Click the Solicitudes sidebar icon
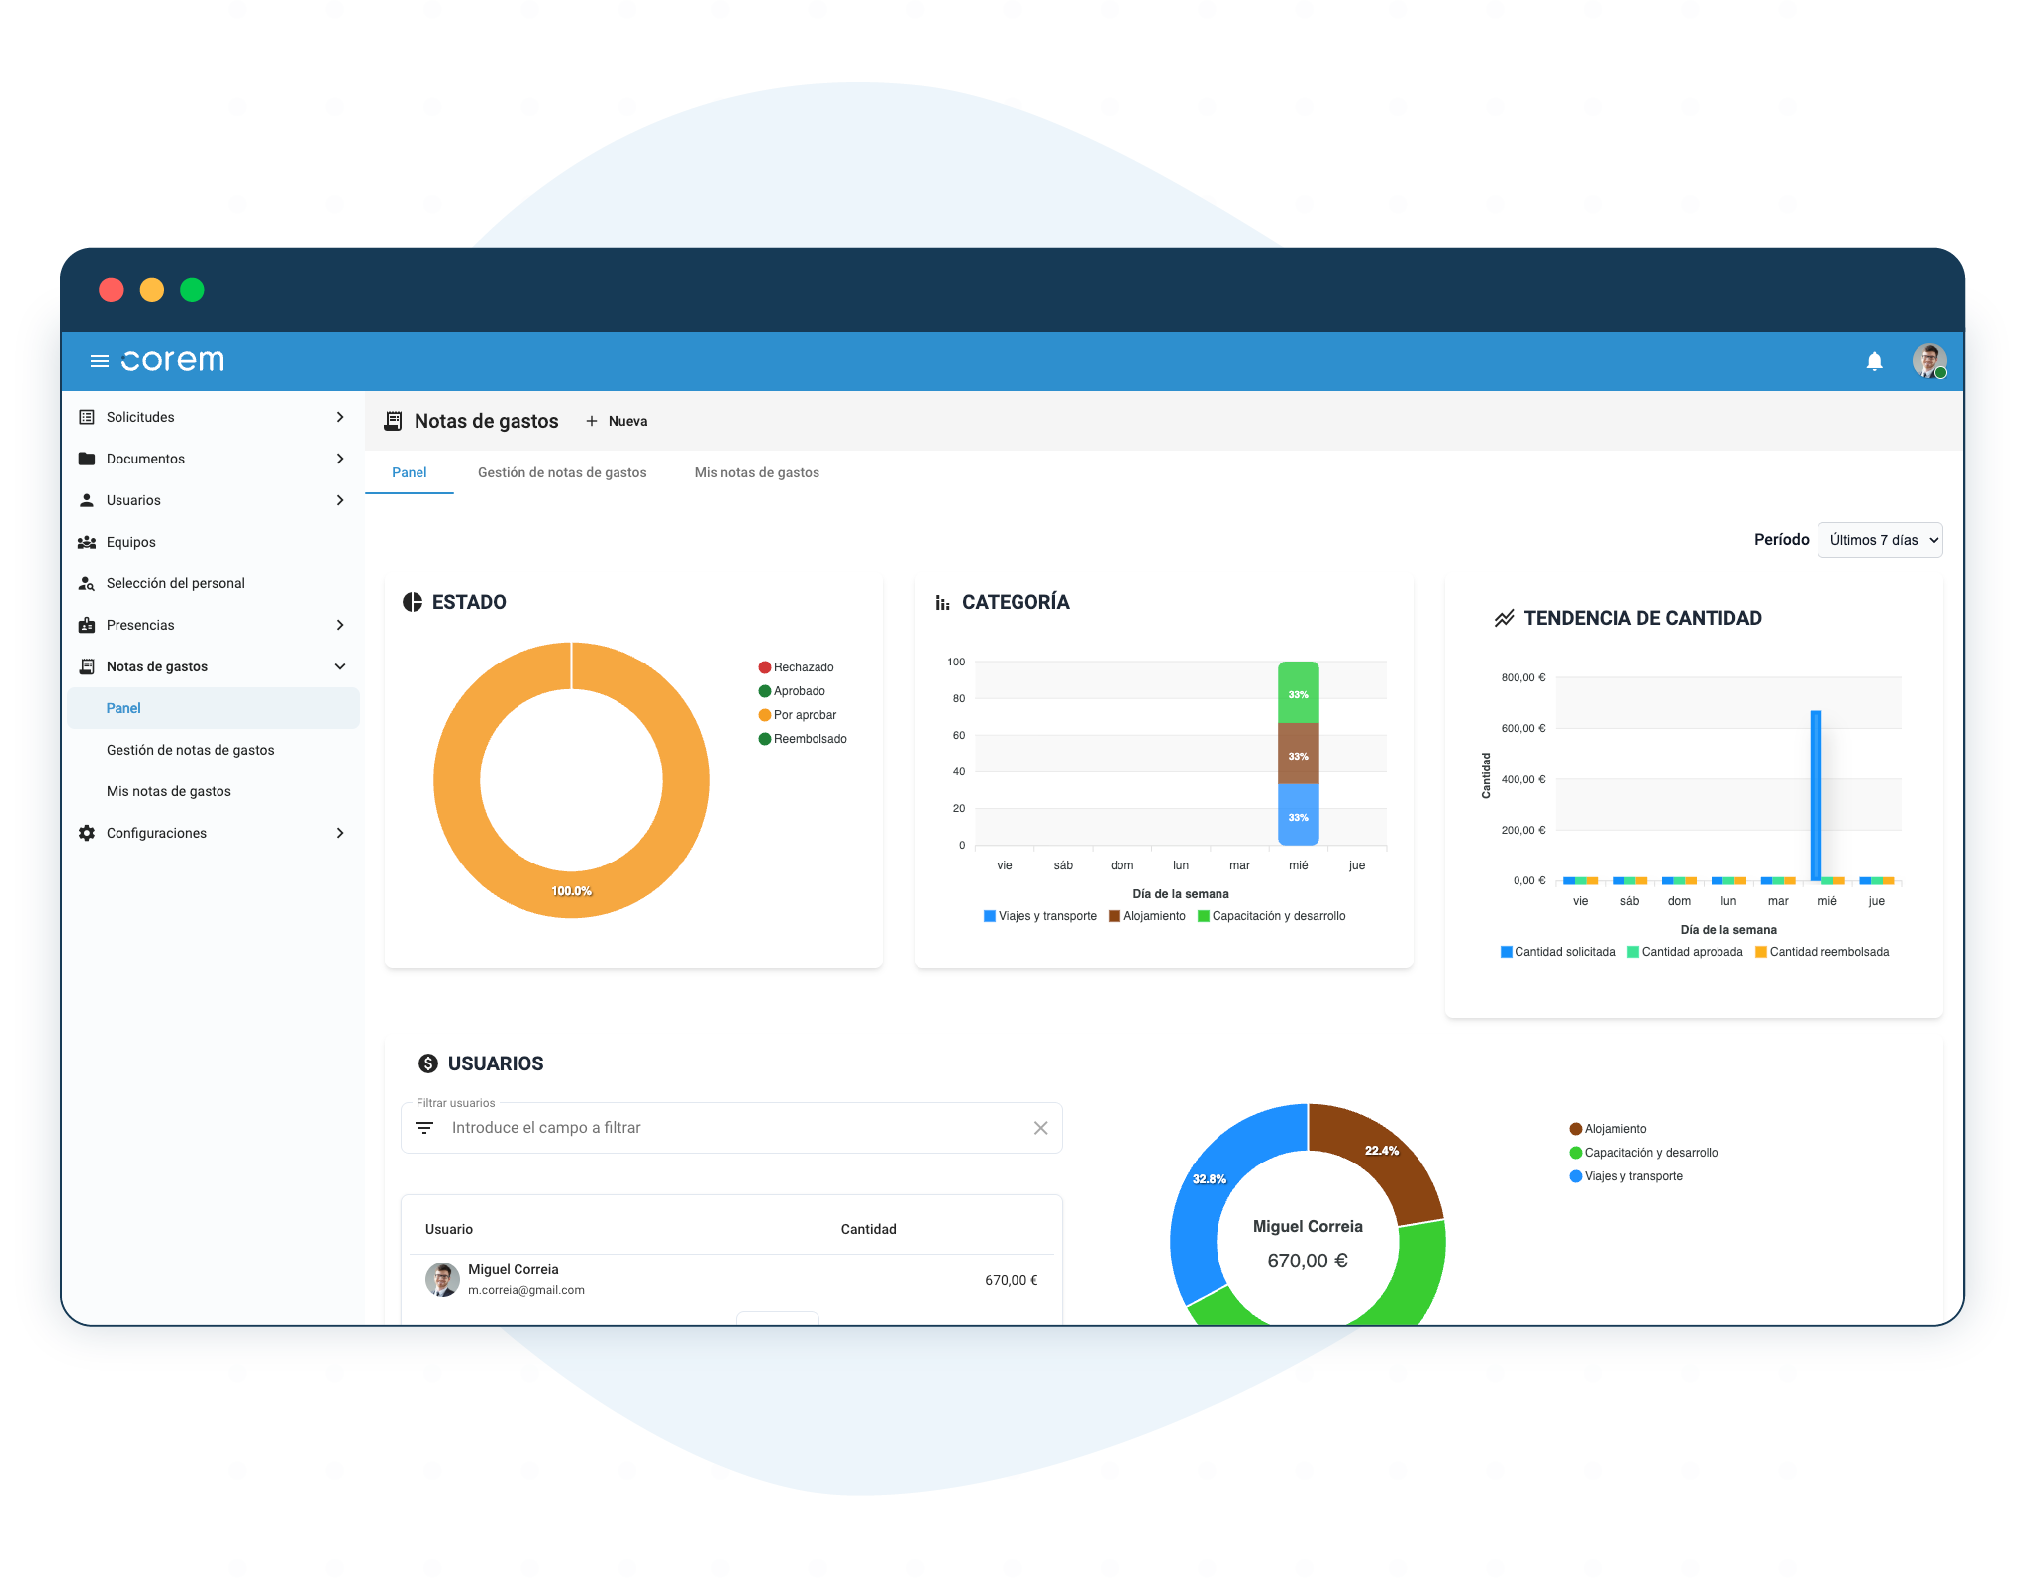 click(87, 417)
